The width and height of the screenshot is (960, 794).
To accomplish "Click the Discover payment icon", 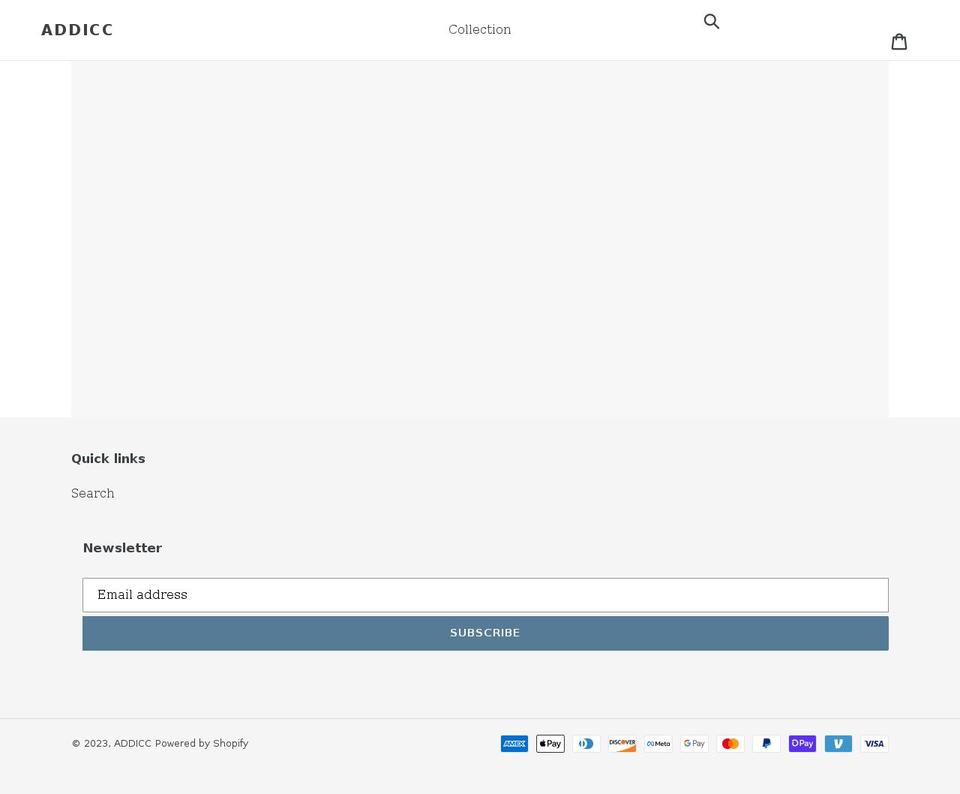I will pos(622,743).
